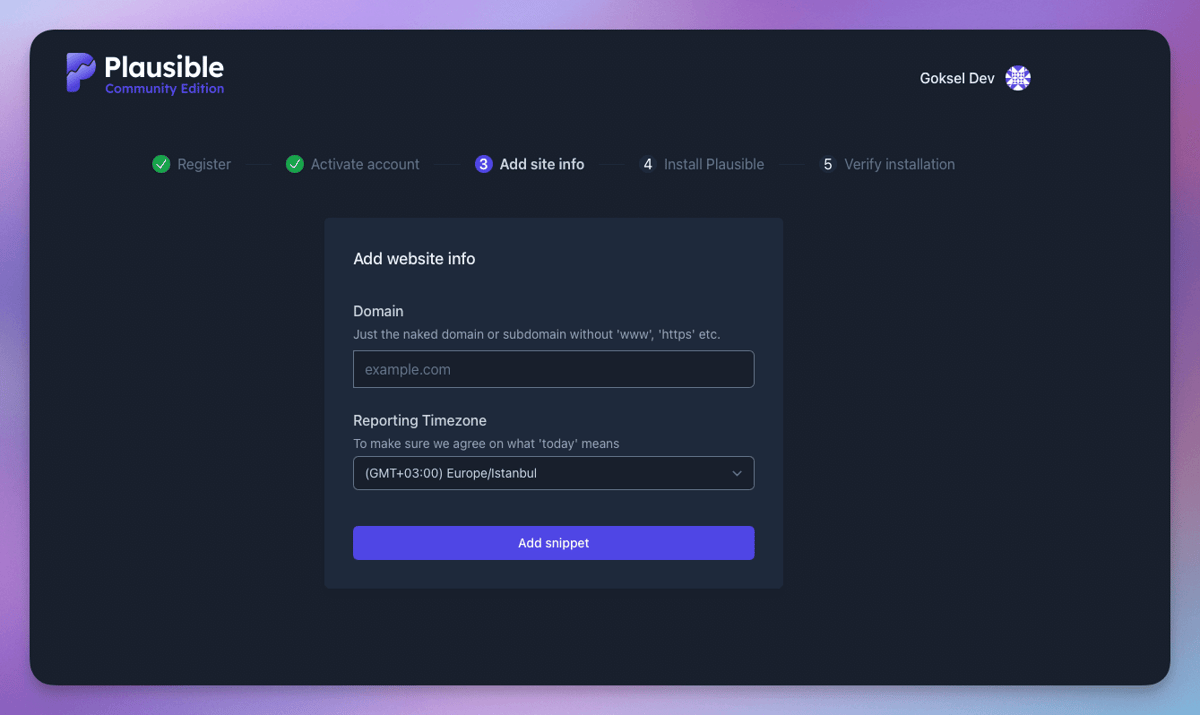This screenshot has width=1200, height=715.
Task: Select step 3 number badge
Action: click(x=484, y=164)
